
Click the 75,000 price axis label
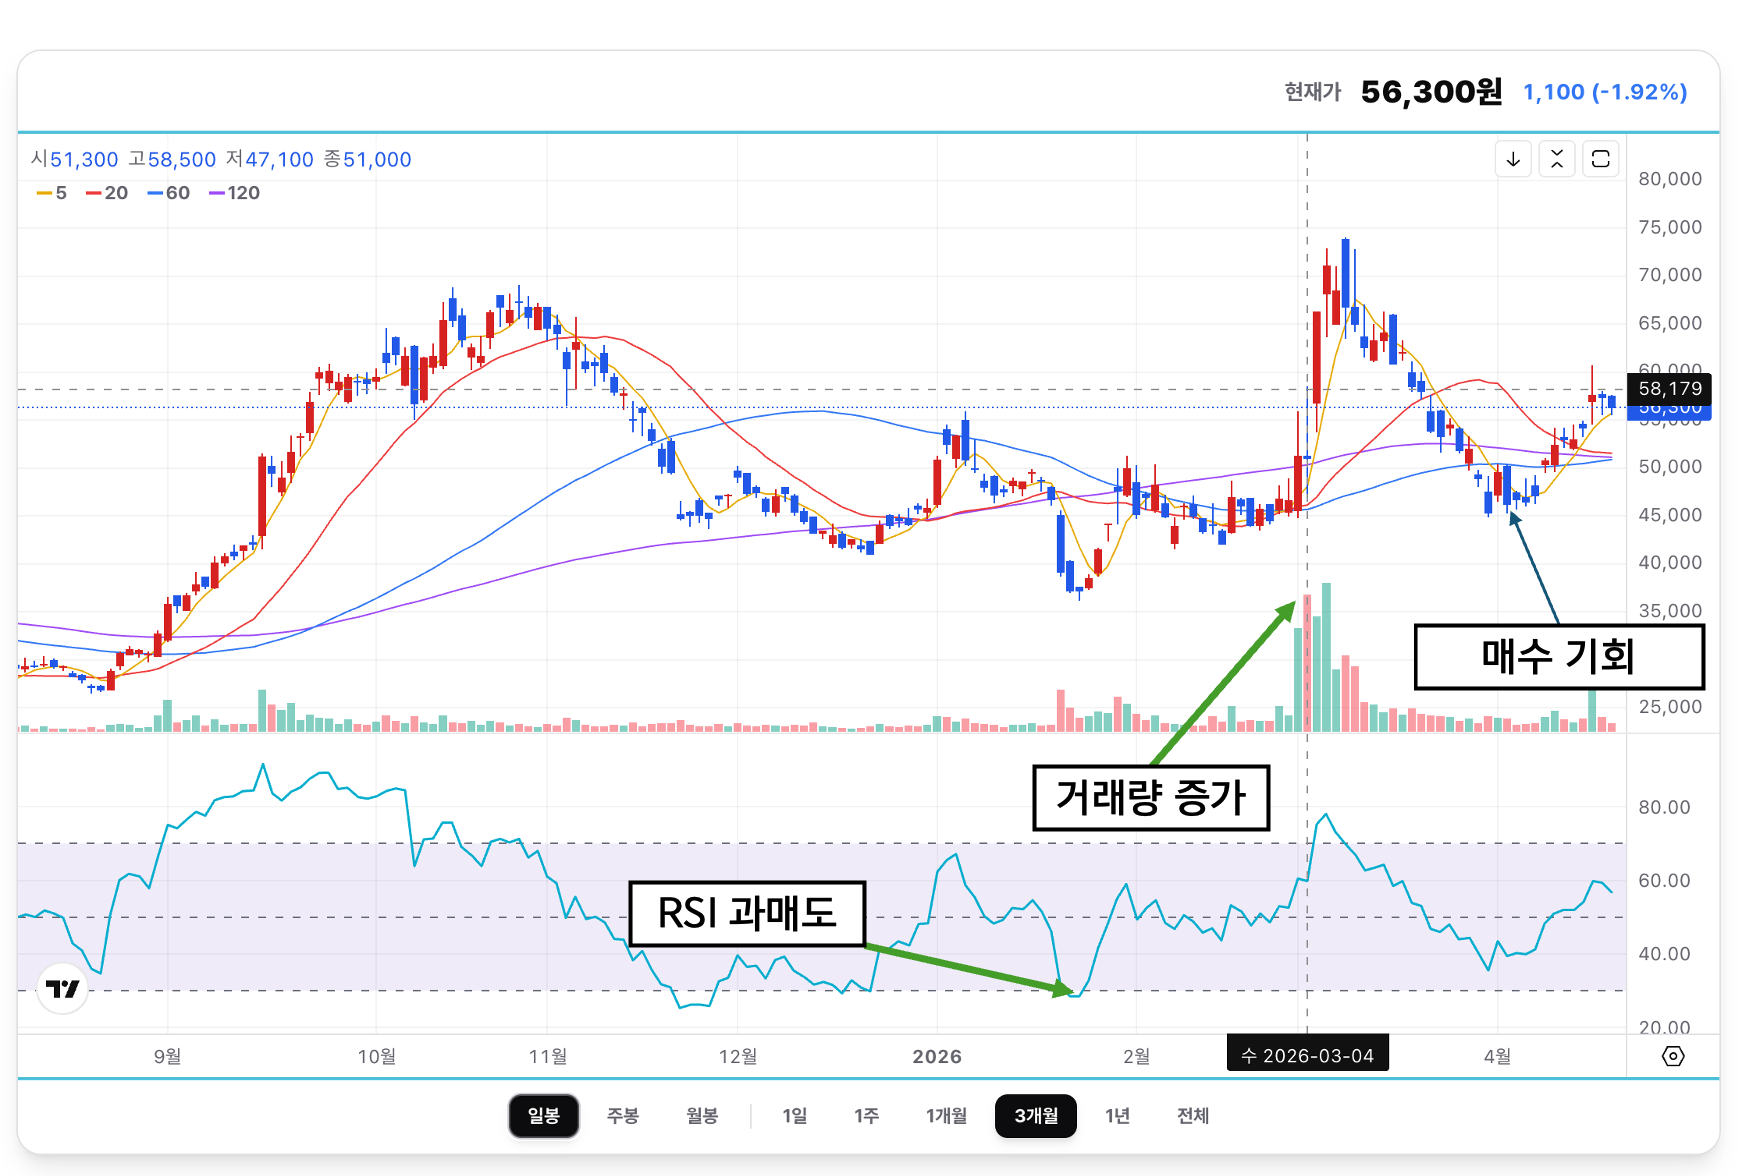coord(1670,227)
